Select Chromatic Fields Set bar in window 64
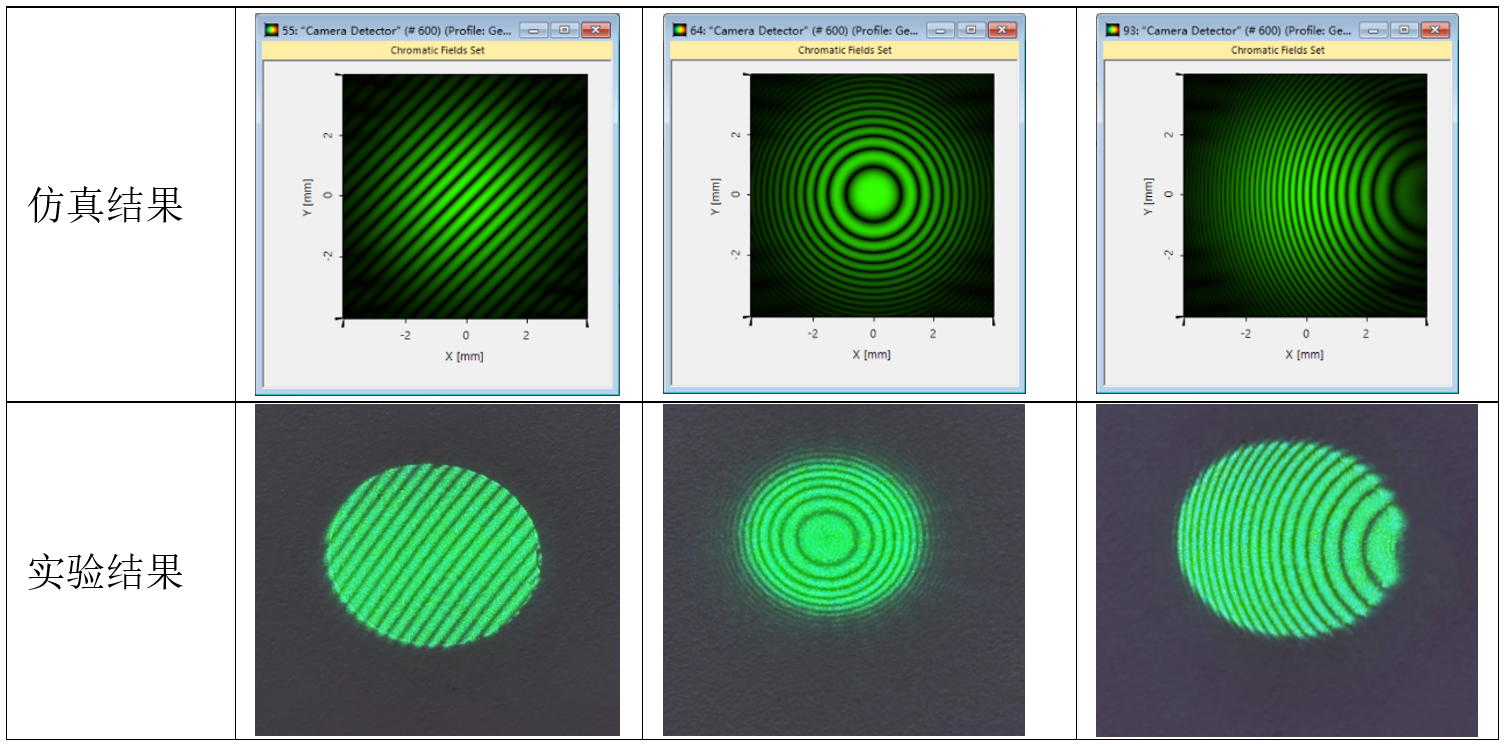Screen dimensions: 1504x744 coord(844,50)
